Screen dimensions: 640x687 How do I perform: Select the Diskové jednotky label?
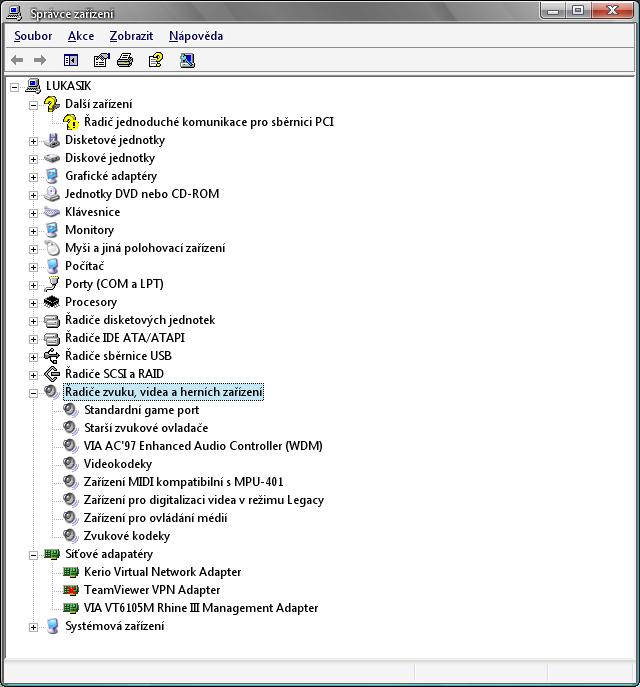pos(110,158)
